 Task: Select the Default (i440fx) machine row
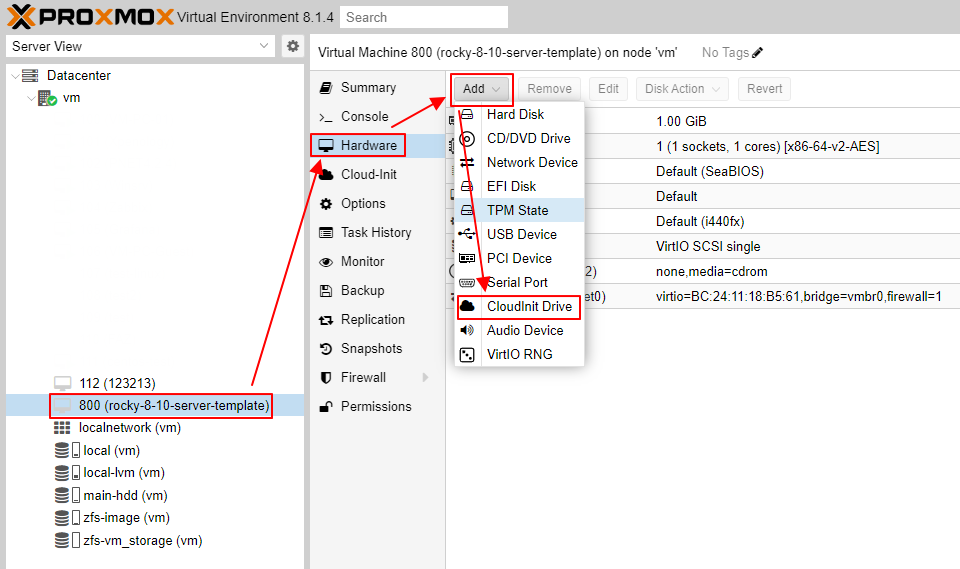[x=703, y=222]
